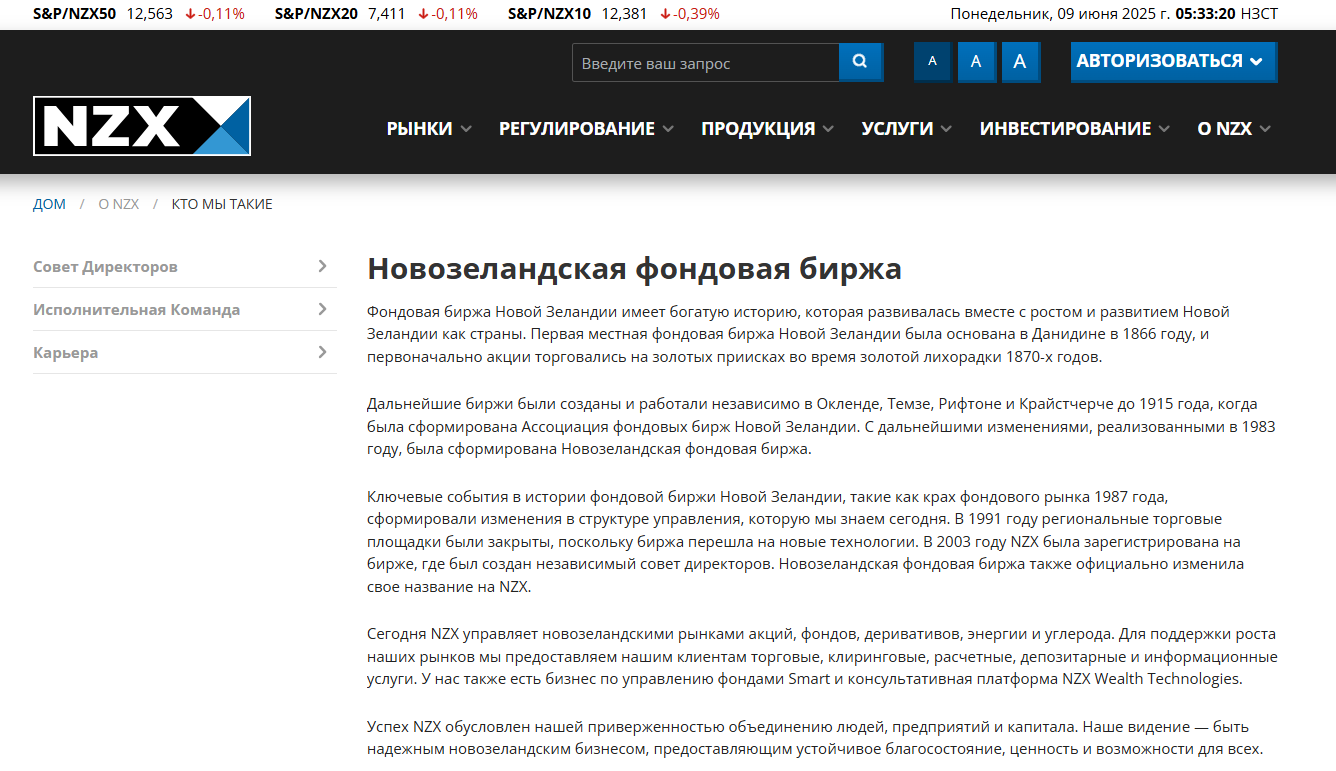Click the NZX logo
Viewport: 1336px width, 771px height.
tap(142, 126)
